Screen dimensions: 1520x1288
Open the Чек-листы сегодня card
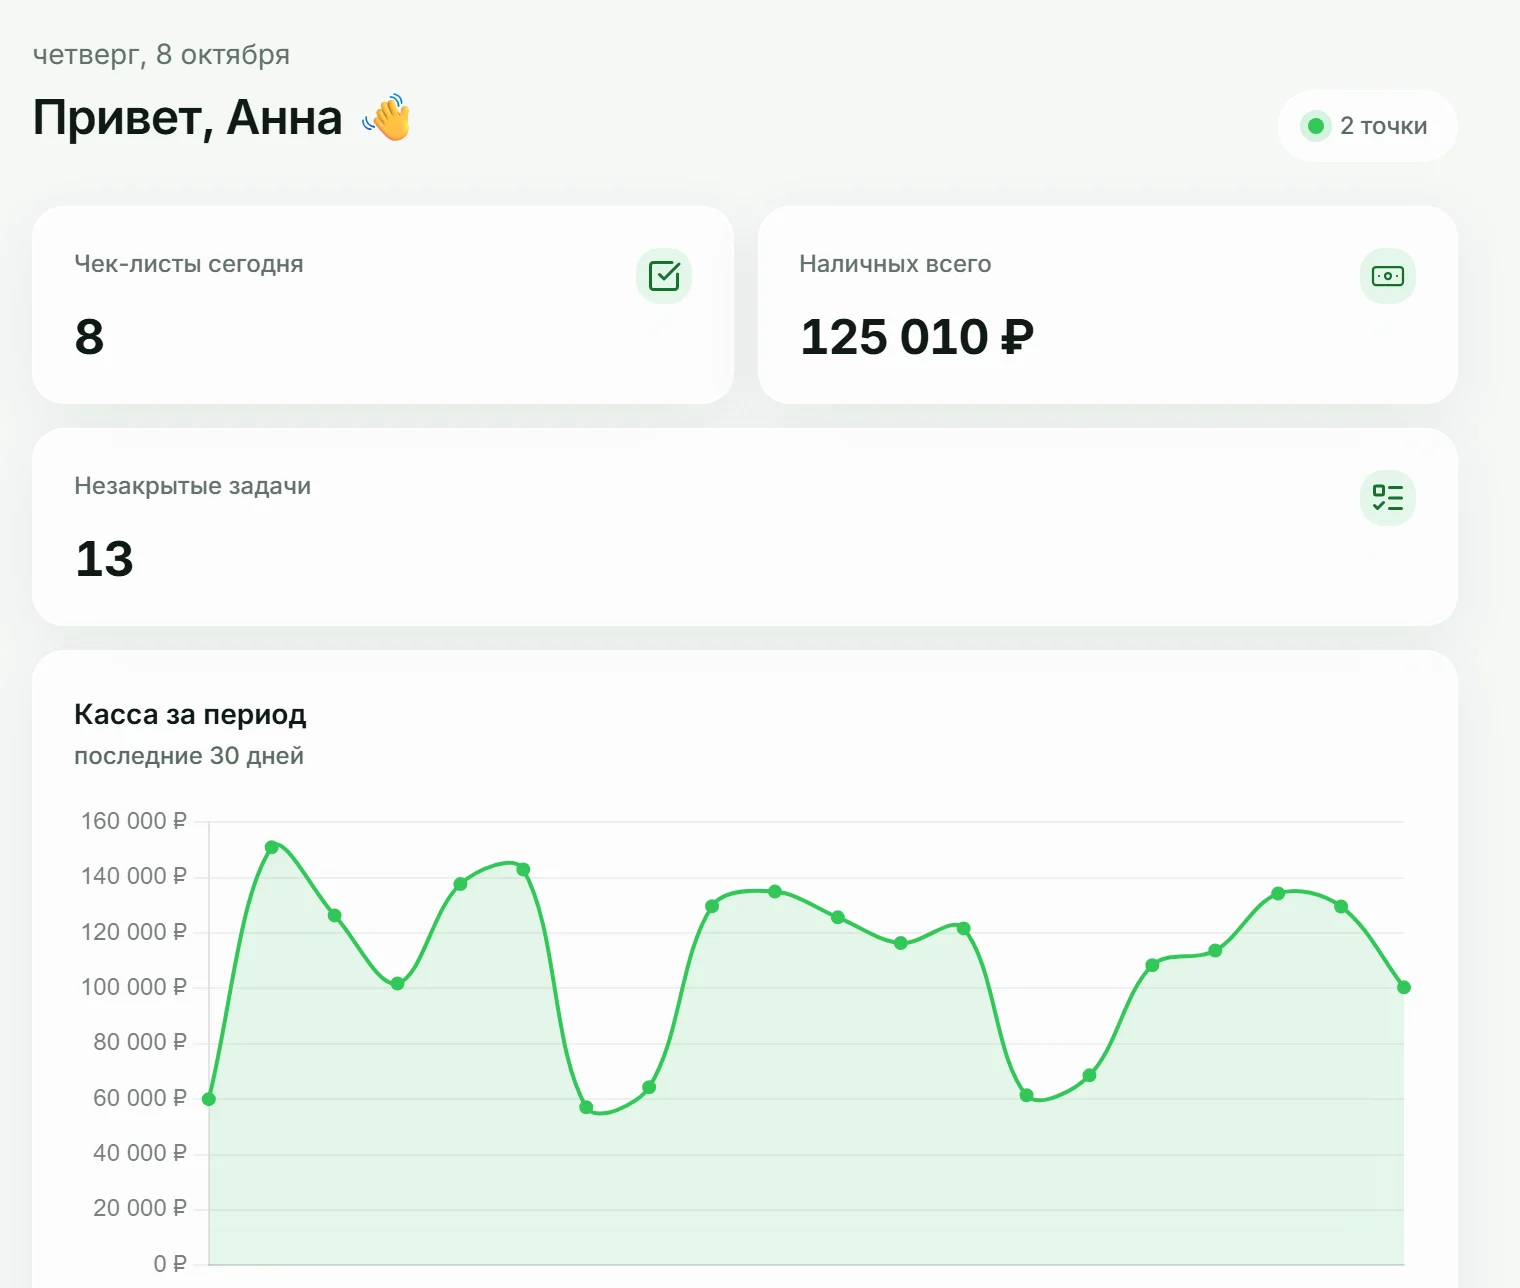point(383,305)
